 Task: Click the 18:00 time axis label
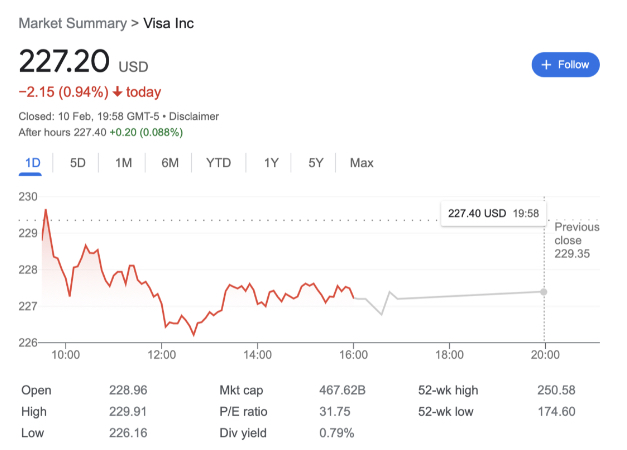click(449, 355)
